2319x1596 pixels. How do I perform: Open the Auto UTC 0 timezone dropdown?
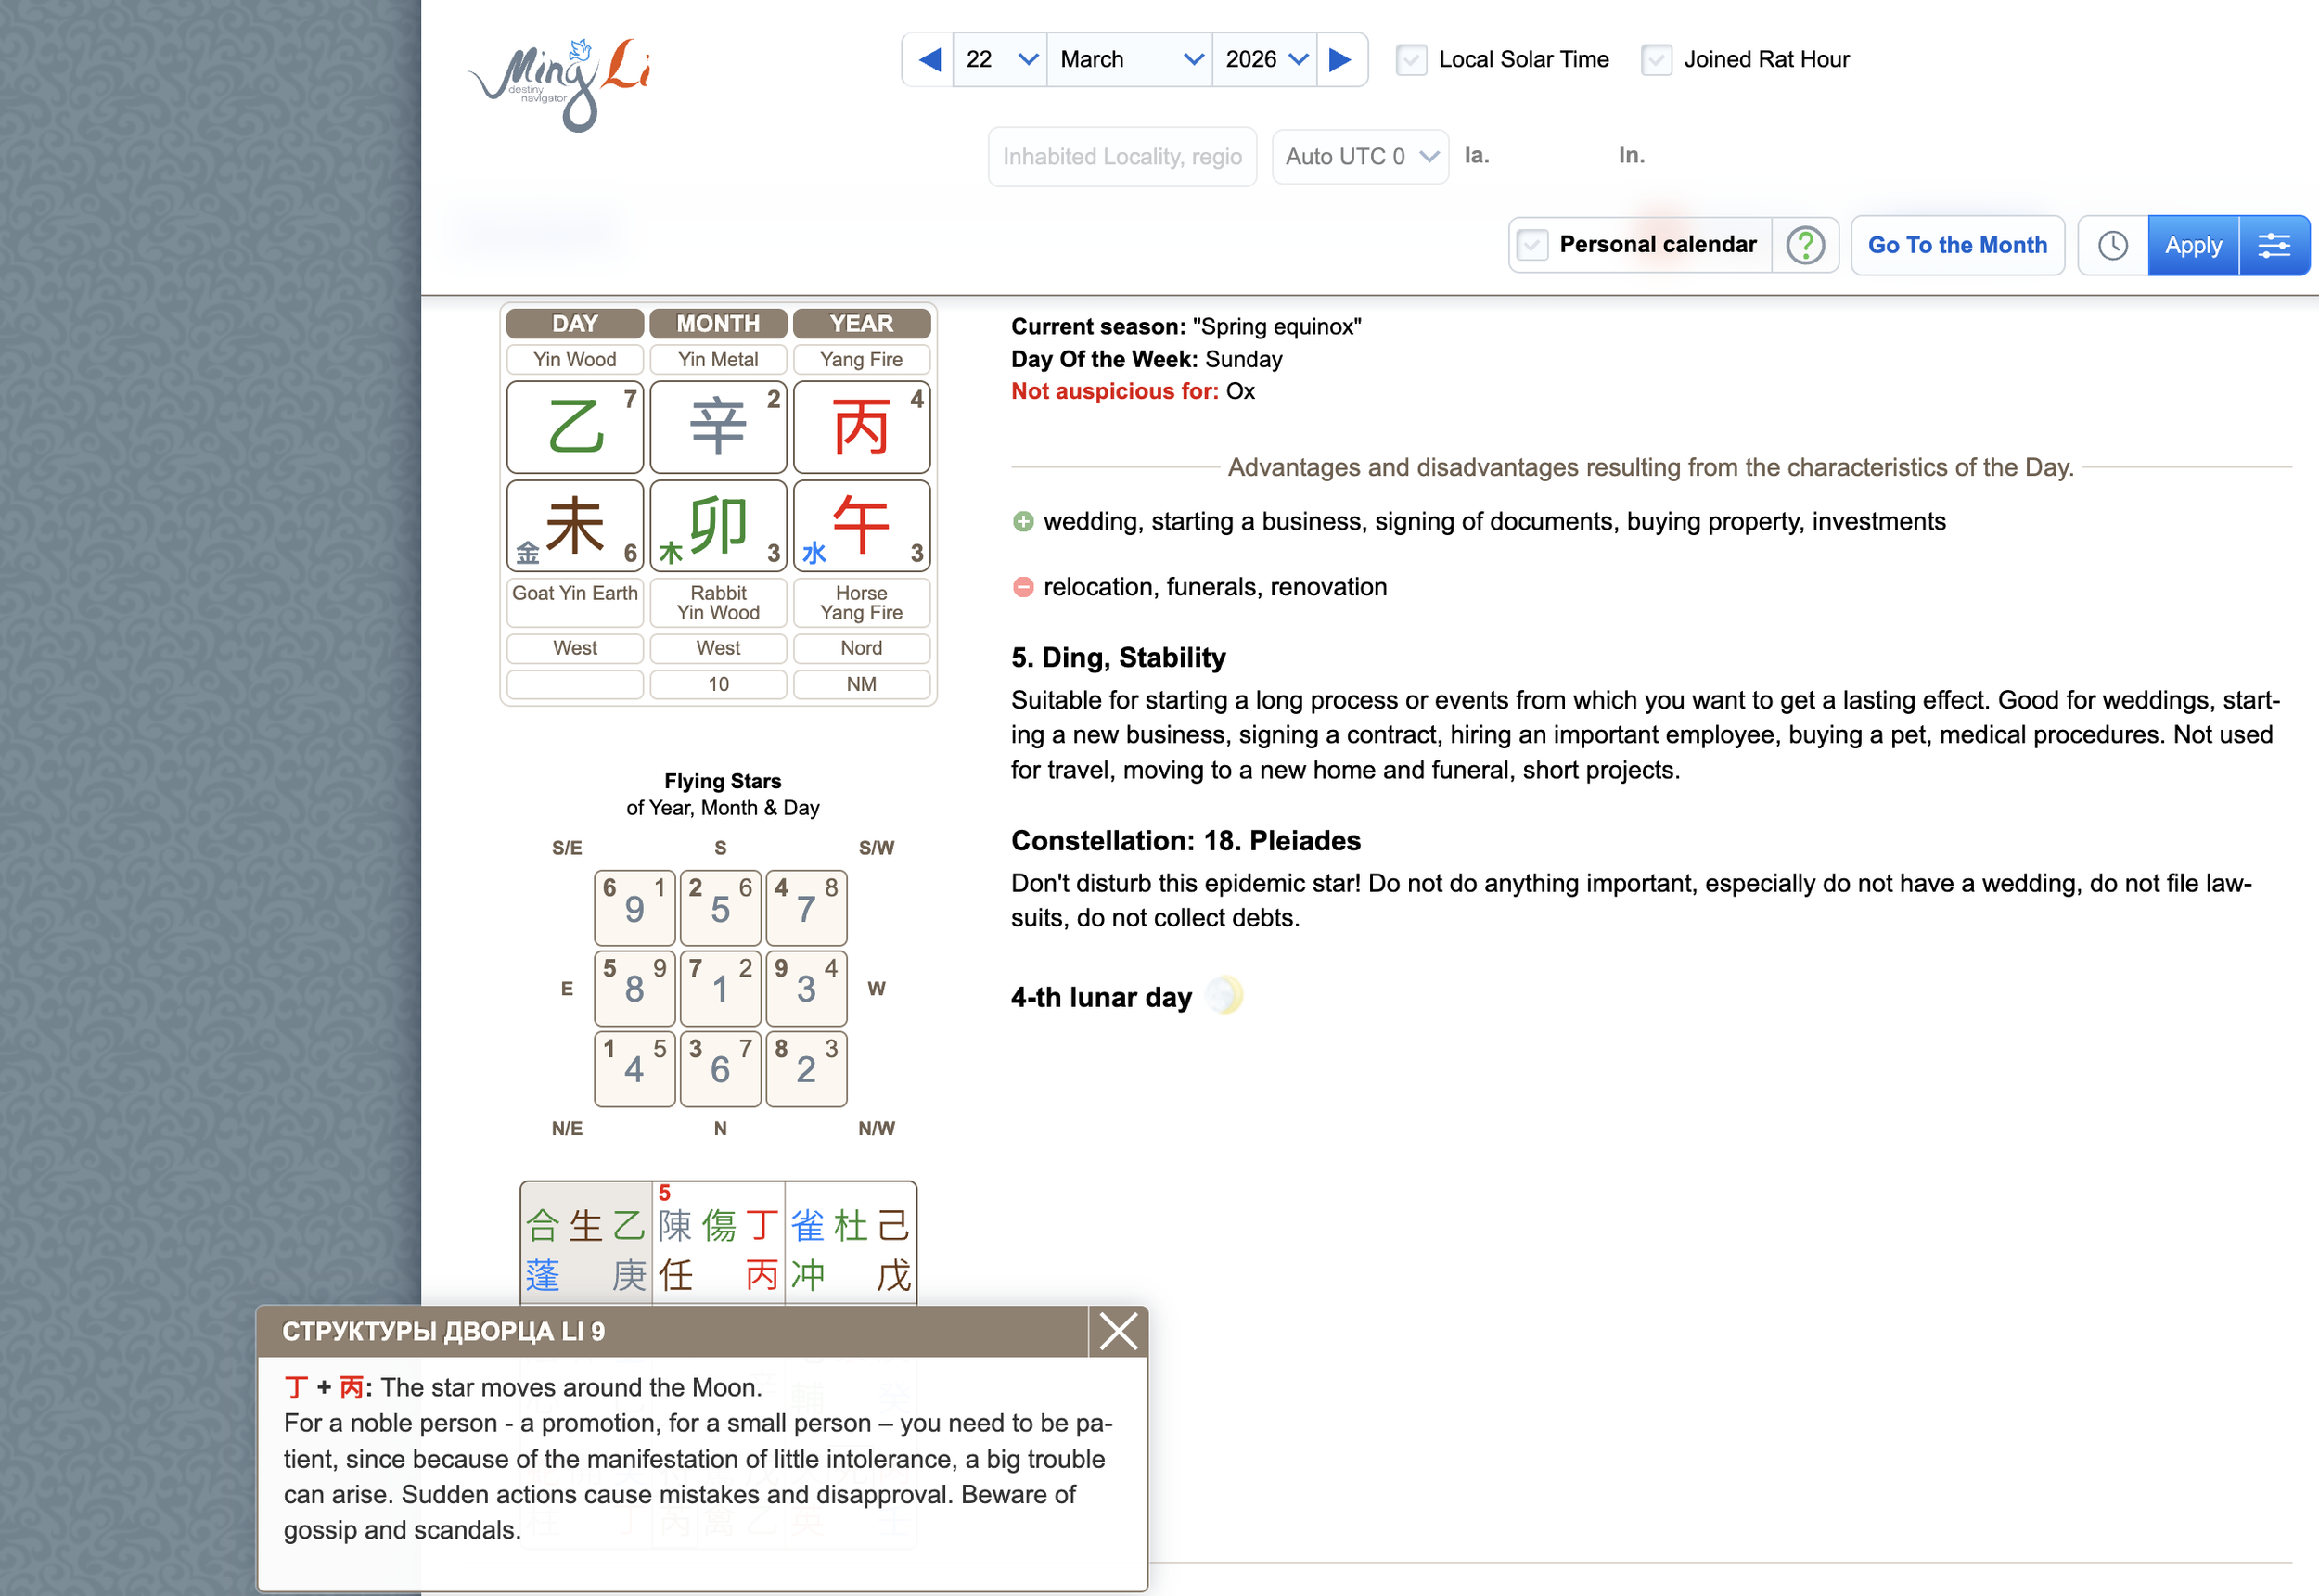(1360, 157)
